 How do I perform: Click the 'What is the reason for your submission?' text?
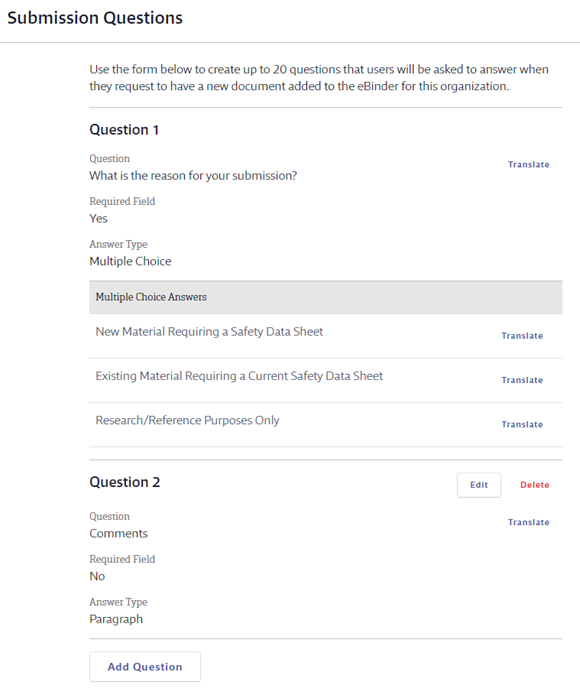tap(193, 176)
